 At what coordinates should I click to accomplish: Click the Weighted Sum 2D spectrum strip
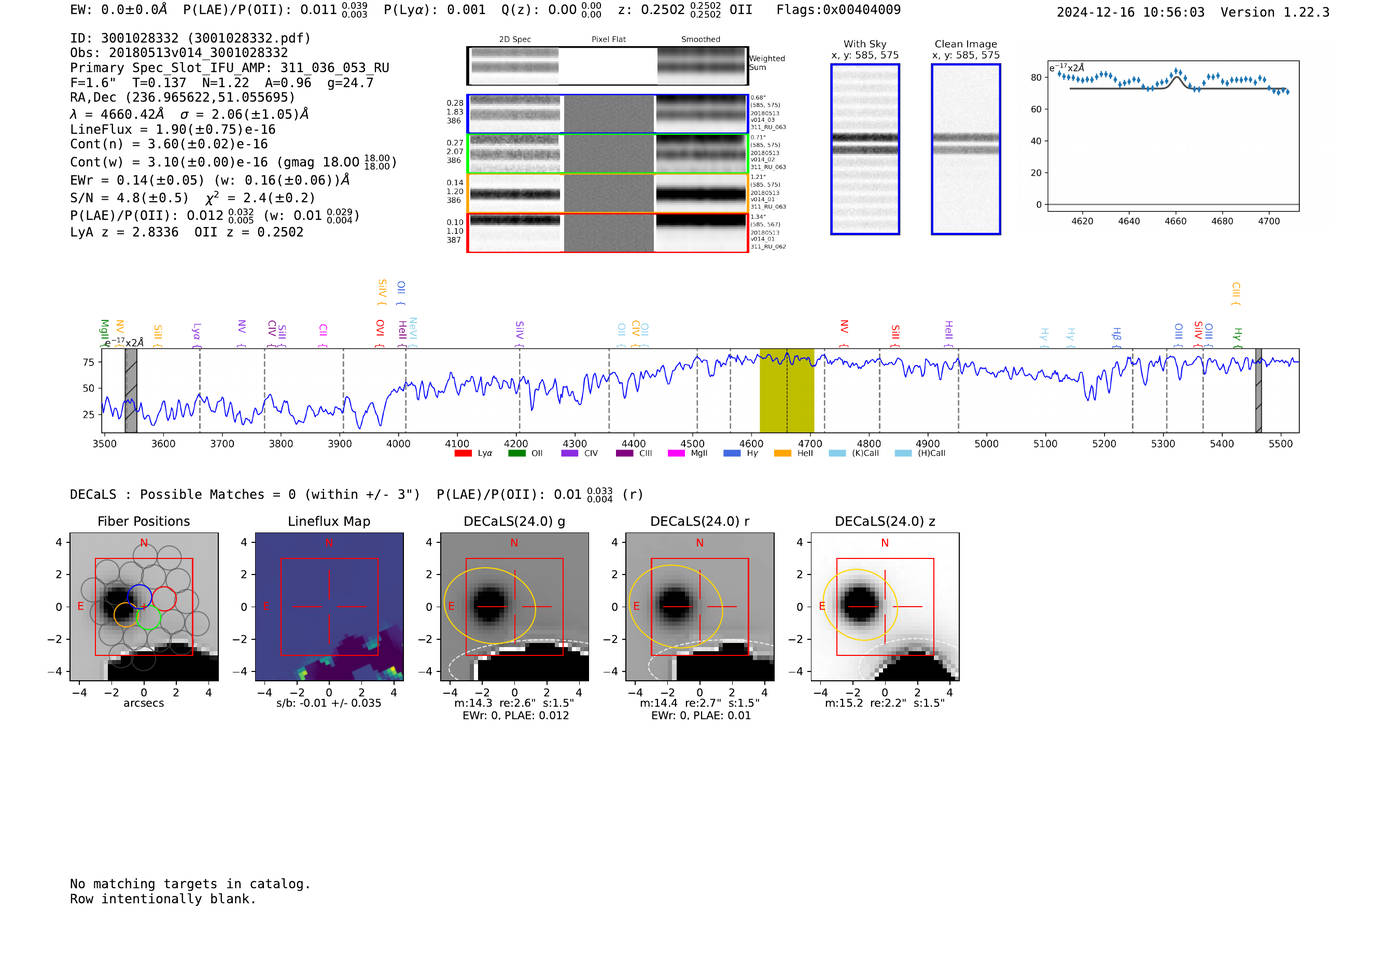tap(607, 66)
